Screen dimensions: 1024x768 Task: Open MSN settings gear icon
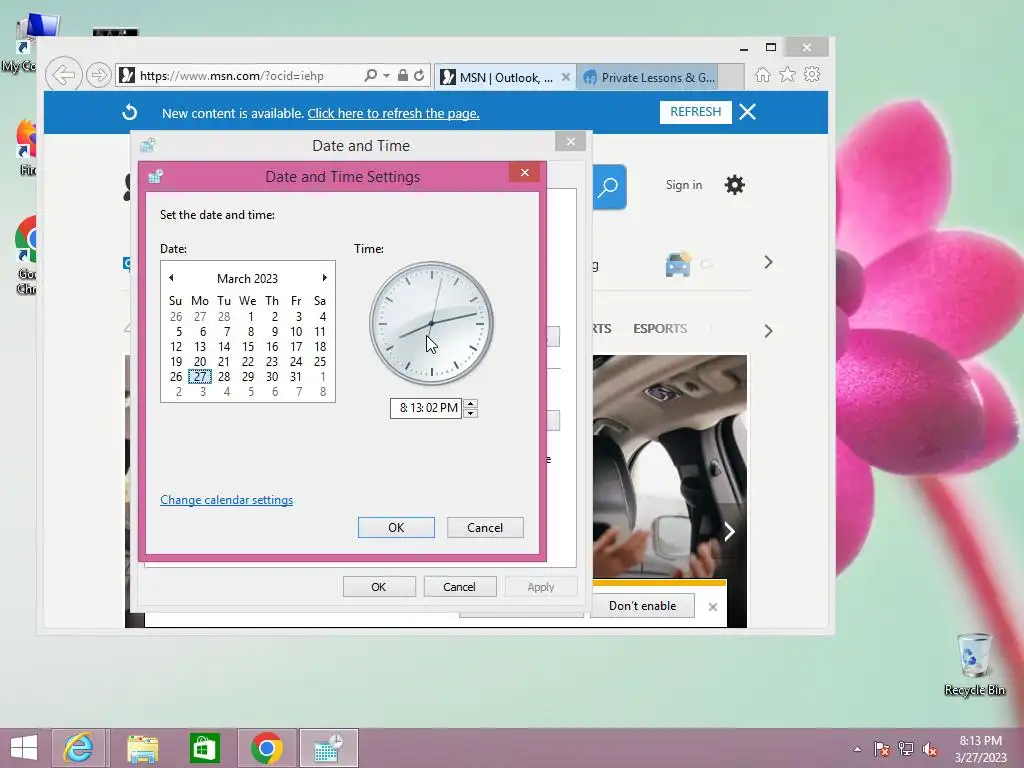point(735,185)
